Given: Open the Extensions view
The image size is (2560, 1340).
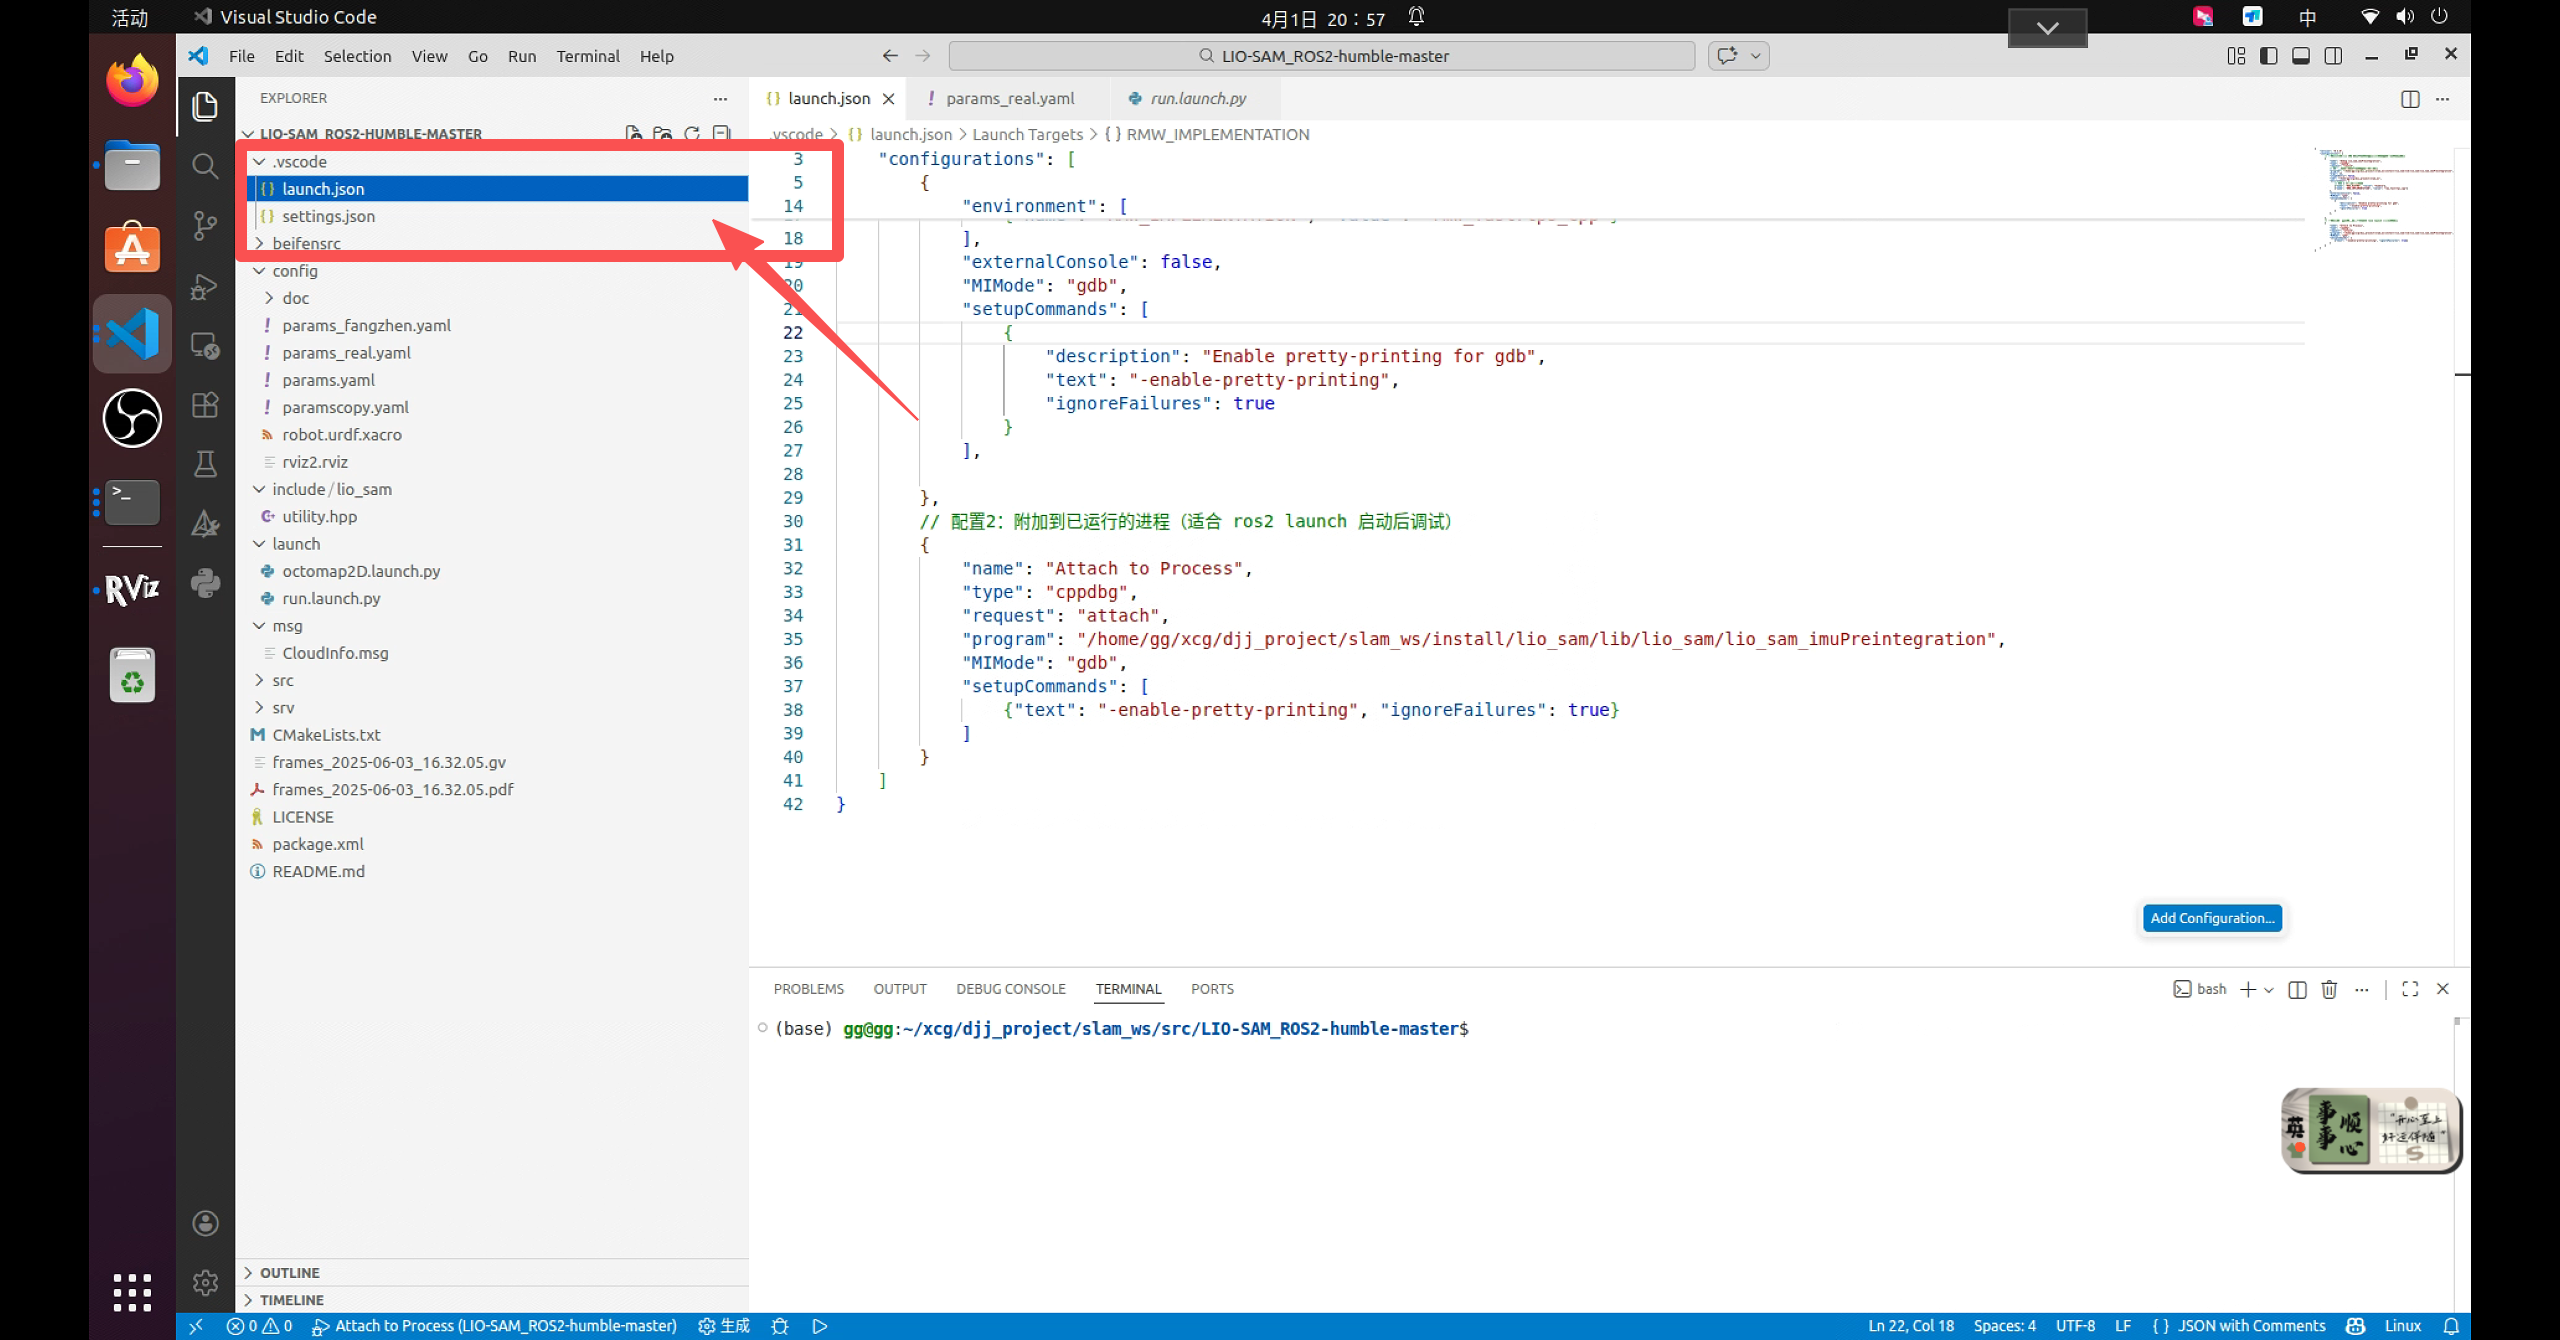Looking at the screenshot, I should point(205,405).
